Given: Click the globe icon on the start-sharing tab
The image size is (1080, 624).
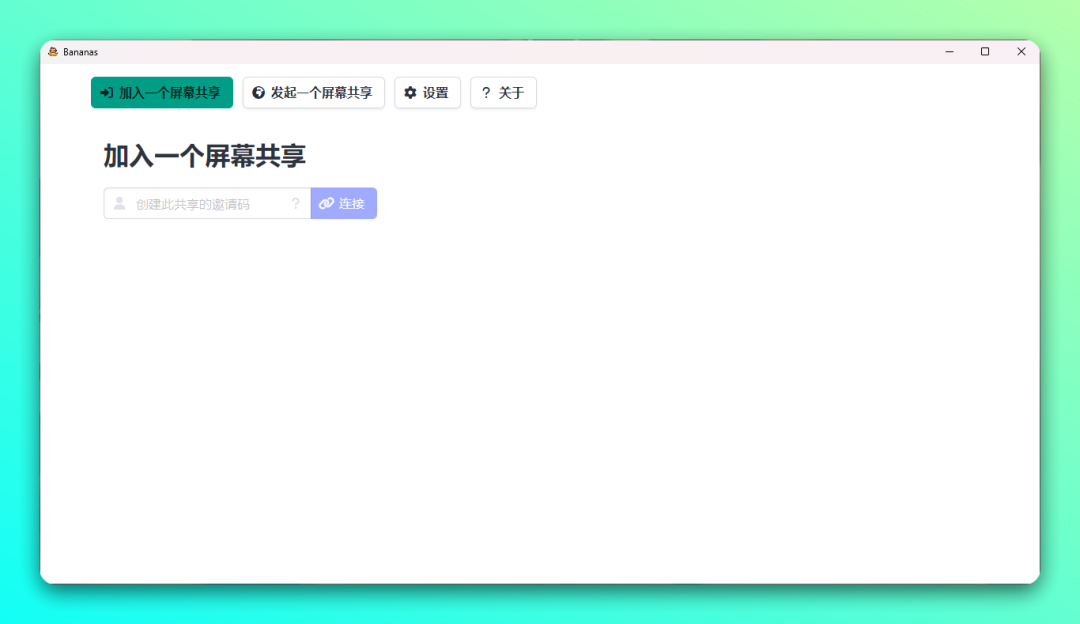Looking at the screenshot, I should 259,93.
